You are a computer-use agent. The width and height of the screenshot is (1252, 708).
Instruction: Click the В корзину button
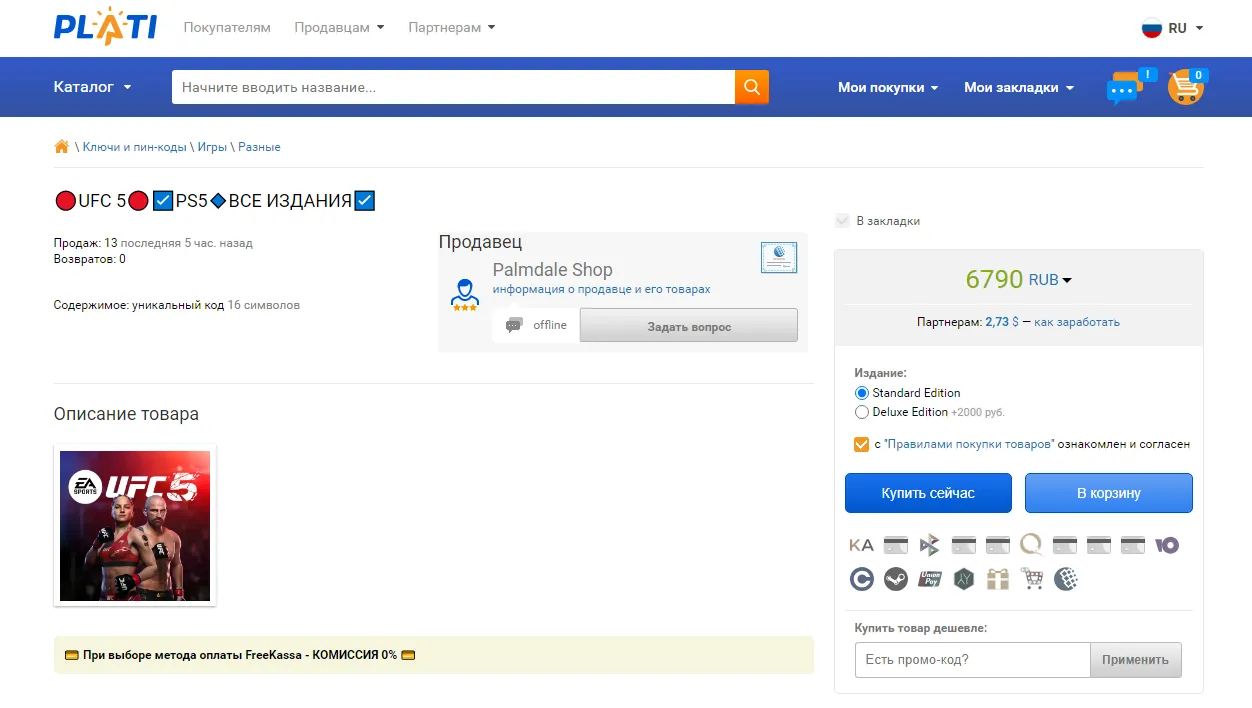click(x=1109, y=493)
